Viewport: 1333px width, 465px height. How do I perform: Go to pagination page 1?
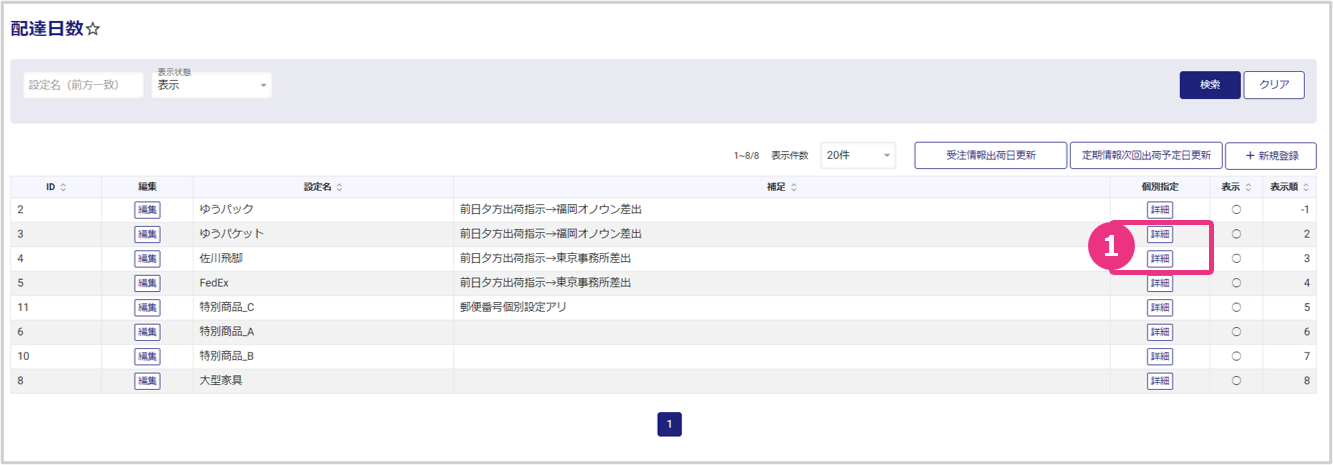[669, 425]
